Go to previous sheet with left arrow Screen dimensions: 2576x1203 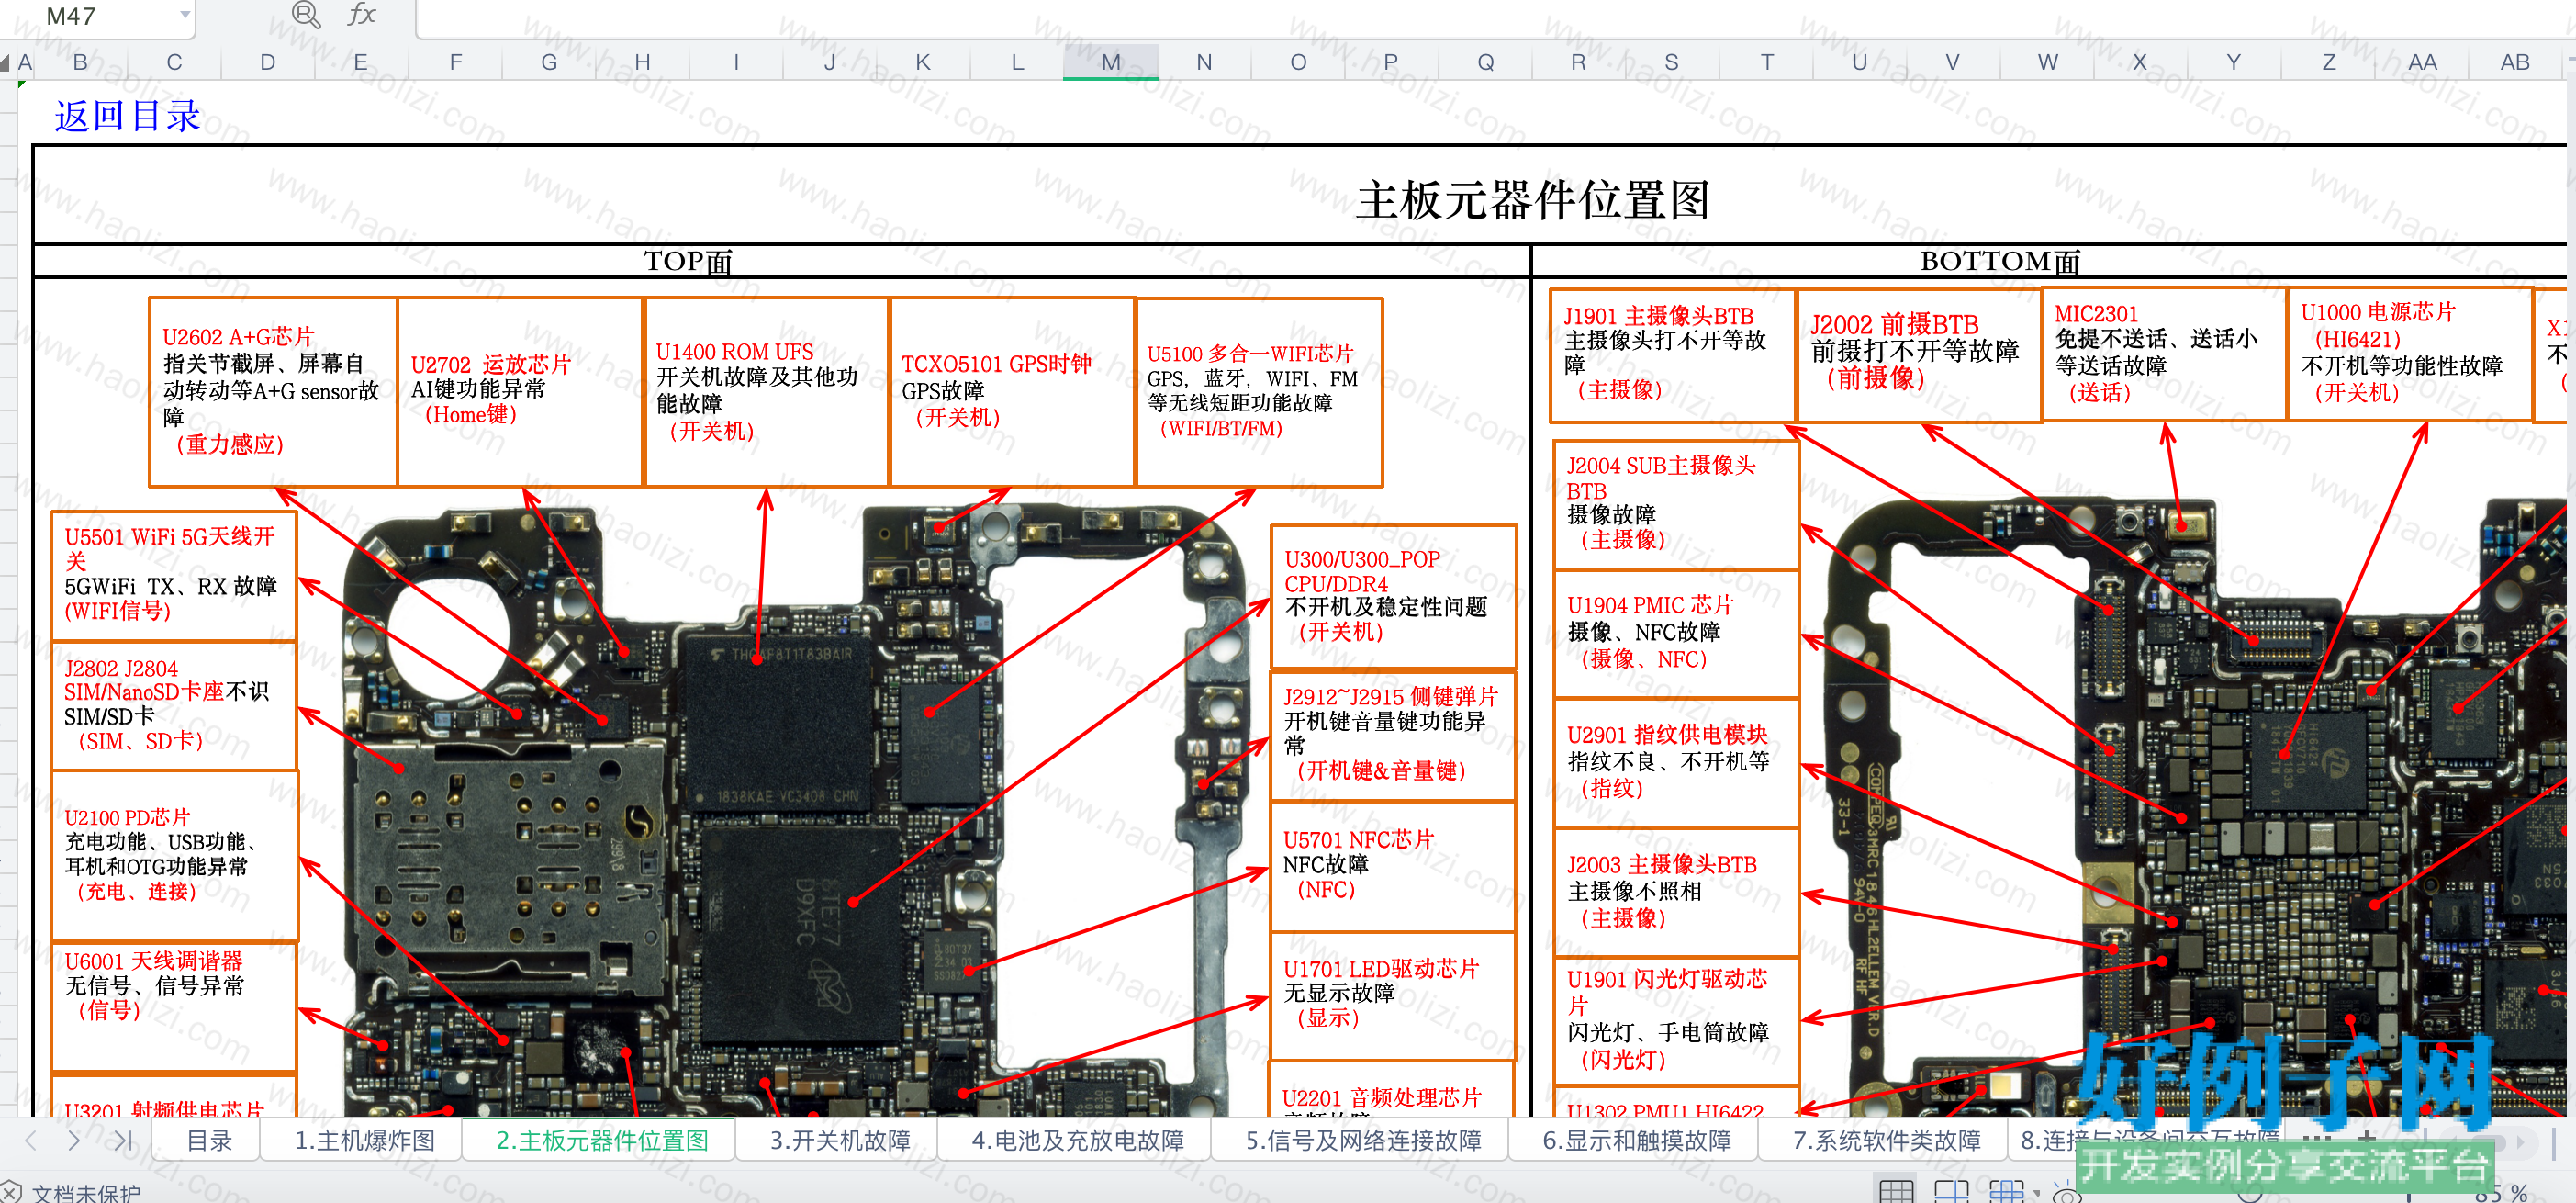click(x=30, y=1140)
